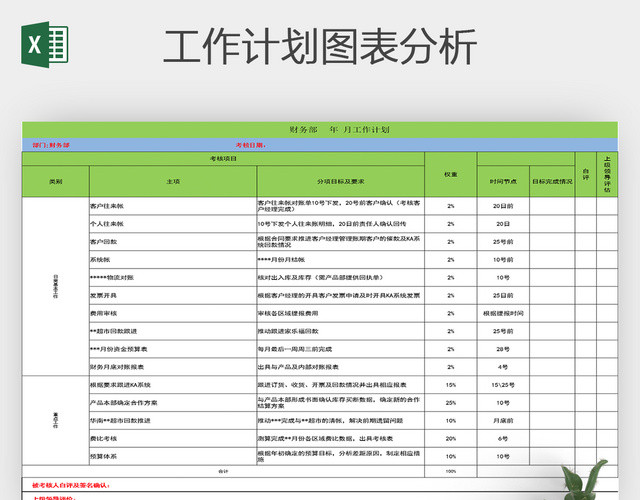This screenshot has width=640, height=500.
Task: Click the 推动跟进家乐福回款 cell
Action: click(x=341, y=331)
